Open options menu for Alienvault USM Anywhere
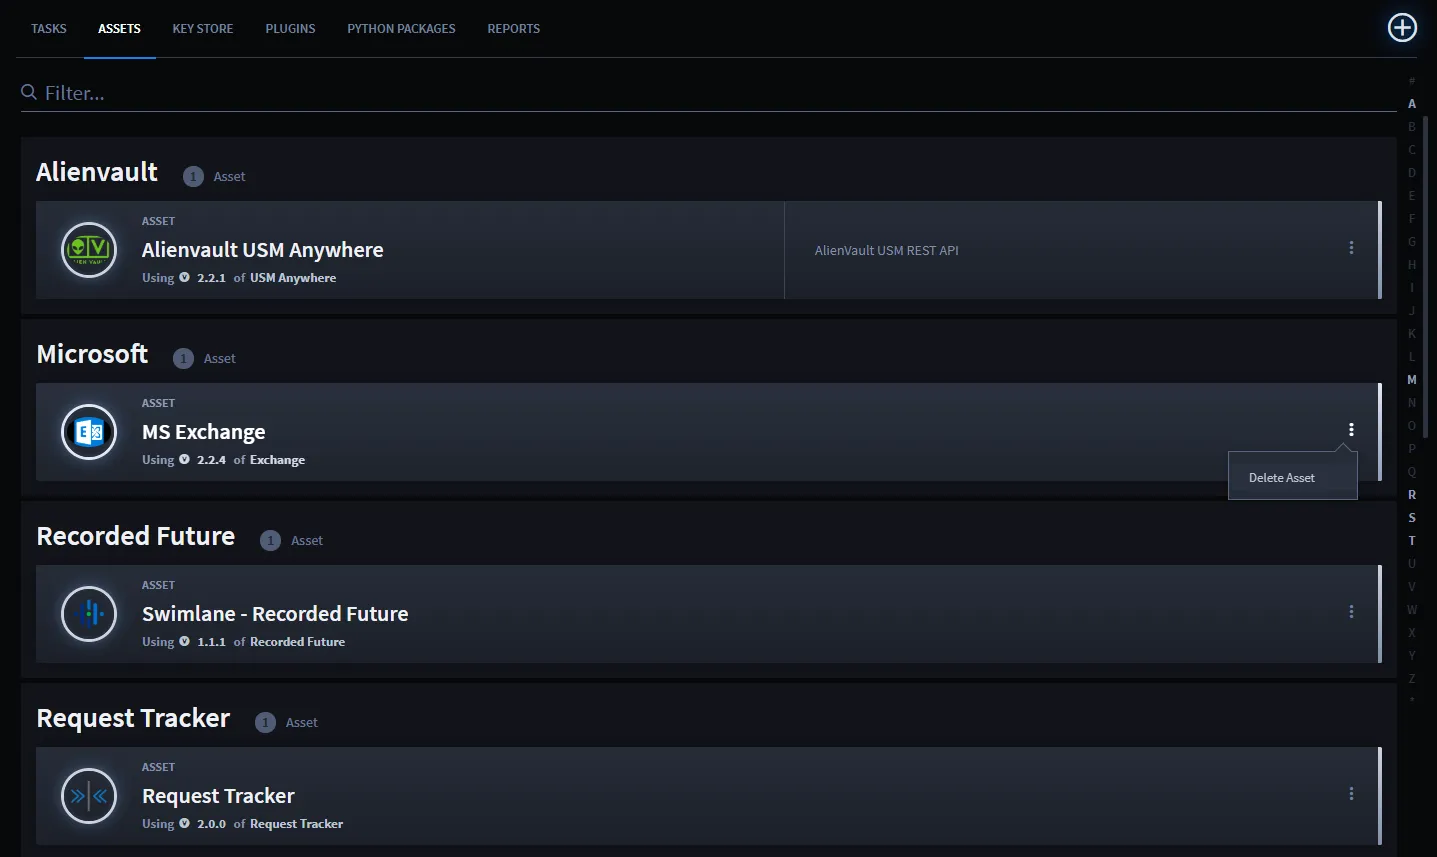 click(1351, 248)
